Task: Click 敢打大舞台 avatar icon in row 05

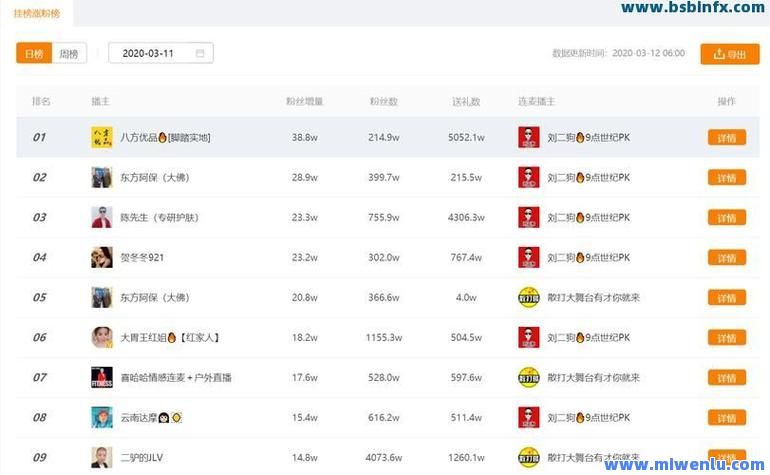Action: tap(528, 297)
